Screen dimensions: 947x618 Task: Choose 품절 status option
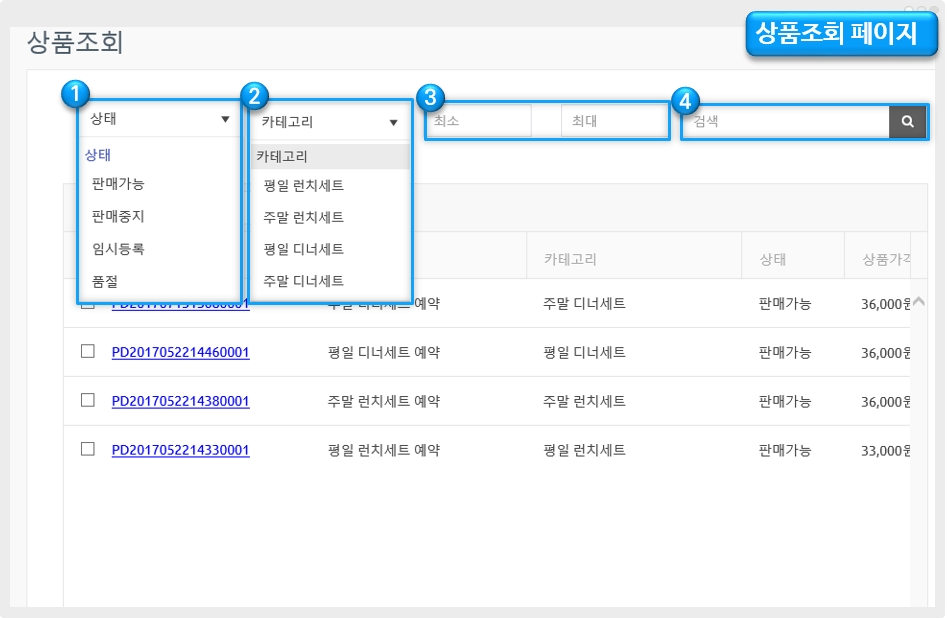click(x=105, y=282)
